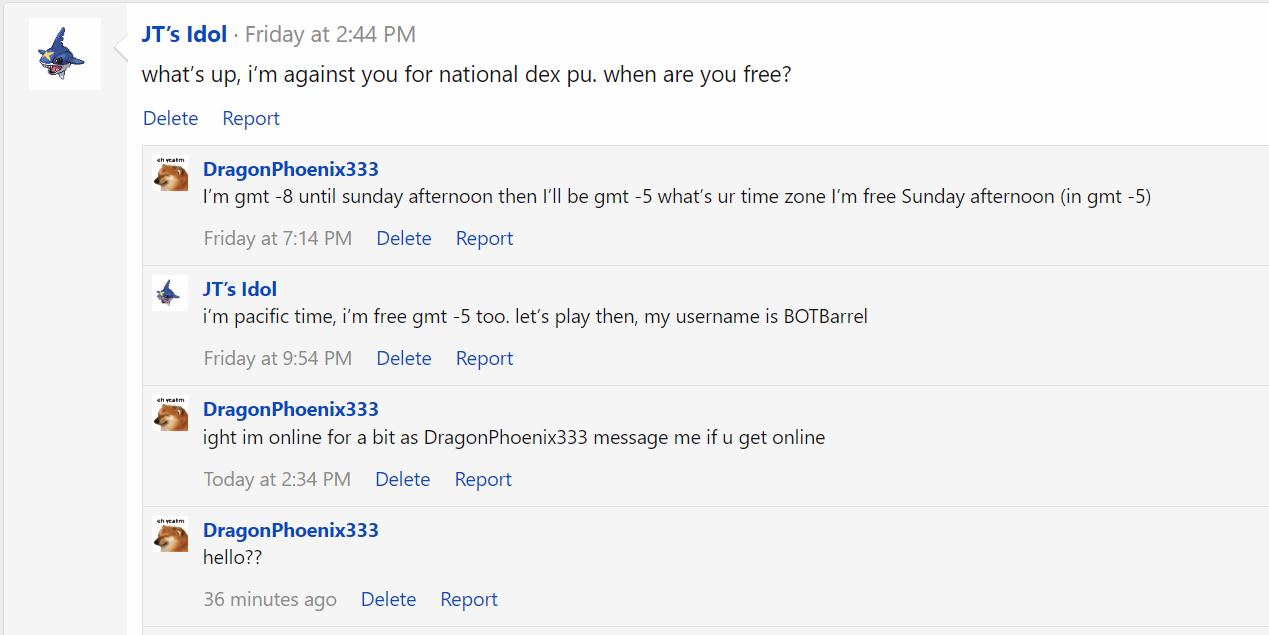Report the comment posted Friday at 7:14 PM
Screen dimensions: 1269x635
pos(484,238)
